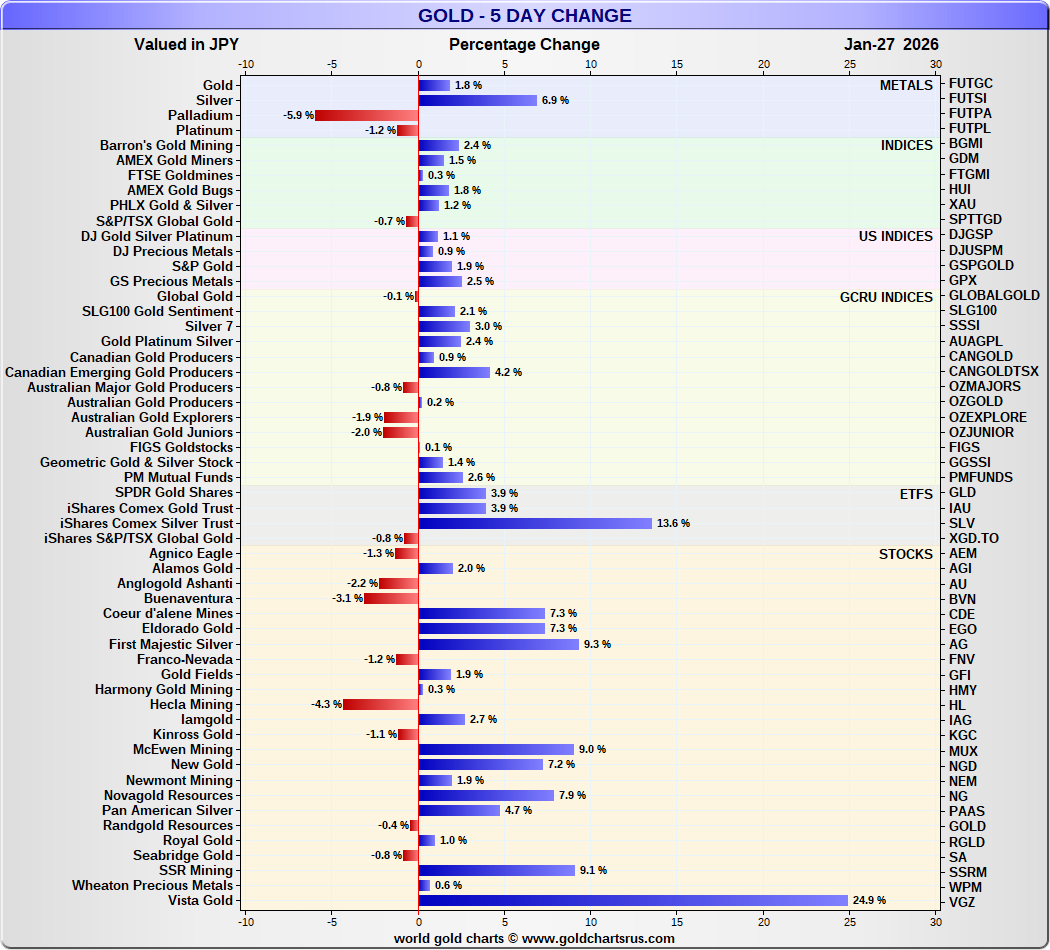Click the Silver 6.9% blue bar
1050x950 pixels.
point(477,100)
